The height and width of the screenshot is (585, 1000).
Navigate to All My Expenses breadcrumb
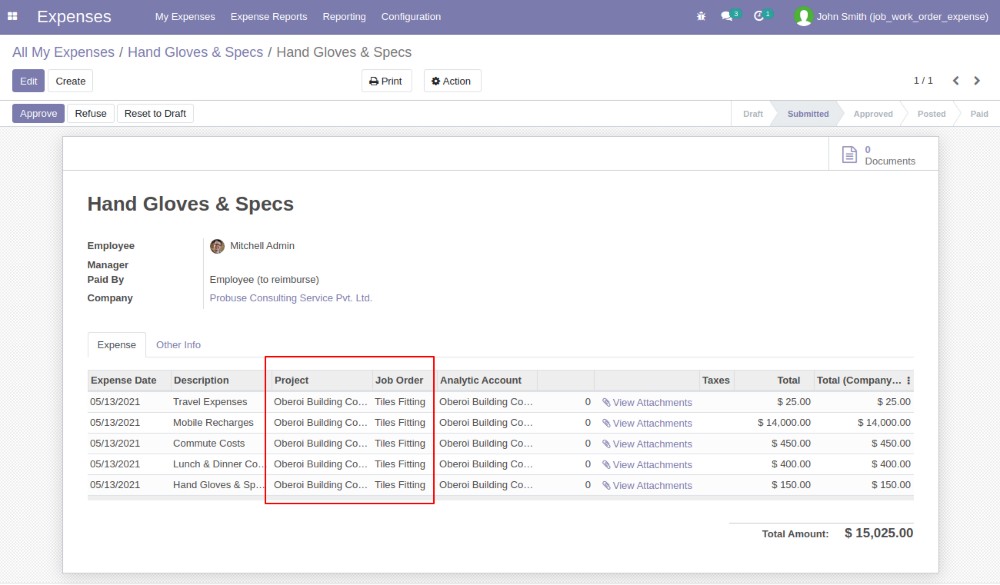[62, 52]
